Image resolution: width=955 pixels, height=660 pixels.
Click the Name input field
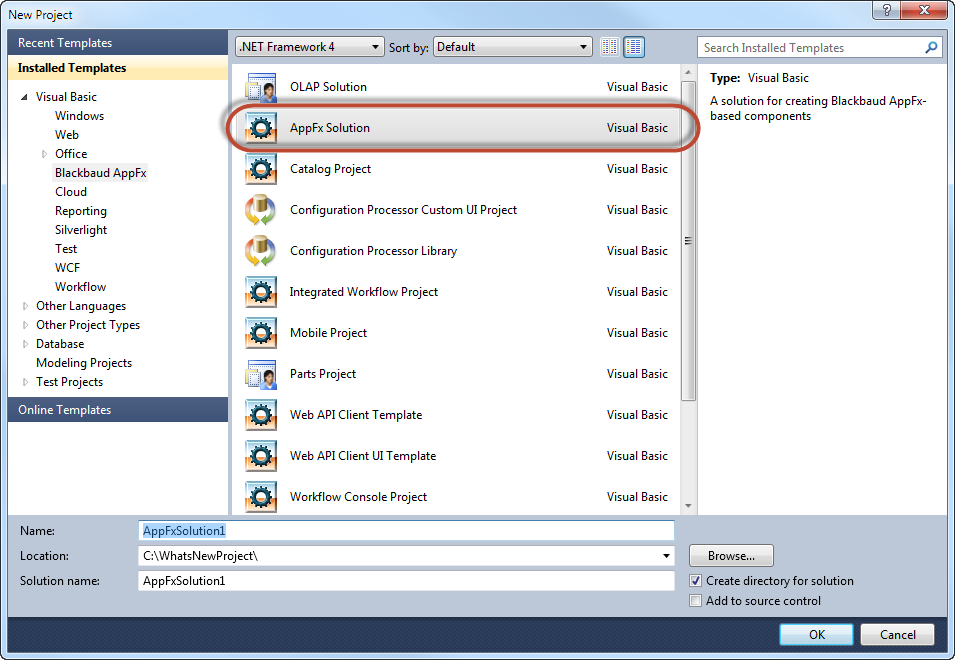[x=406, y=530]
